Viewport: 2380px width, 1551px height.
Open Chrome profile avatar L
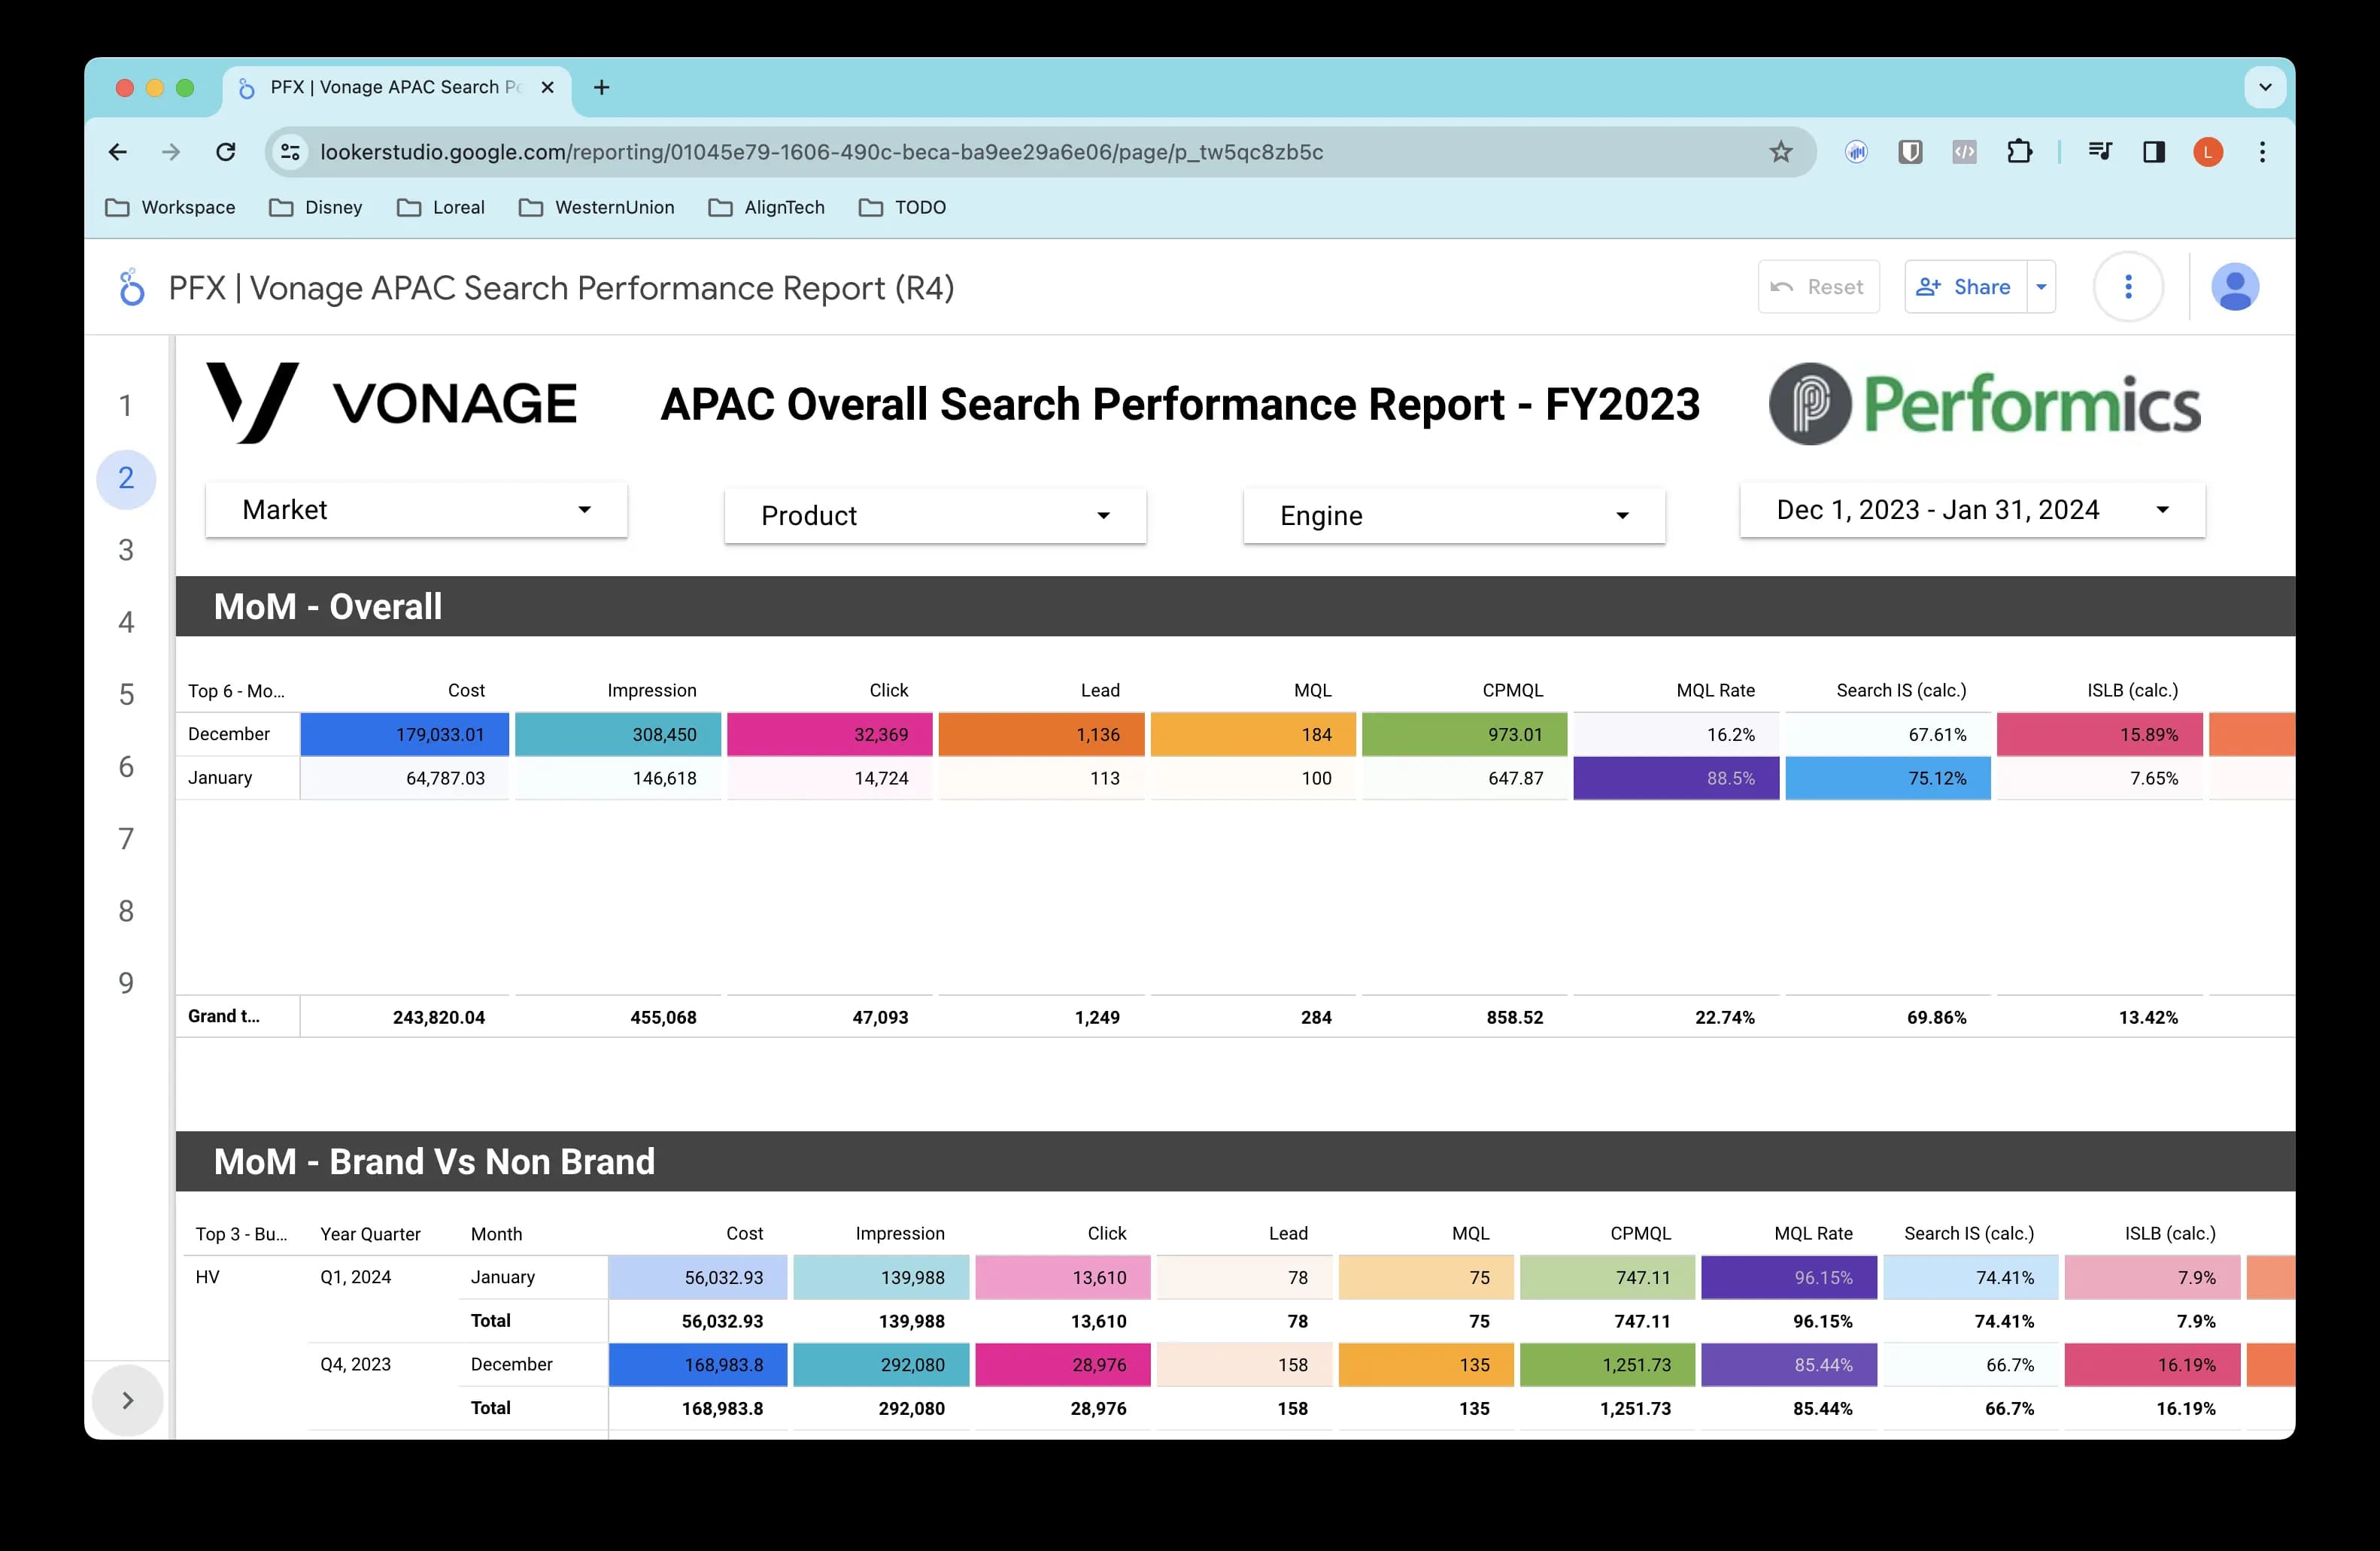point(2208,152)
